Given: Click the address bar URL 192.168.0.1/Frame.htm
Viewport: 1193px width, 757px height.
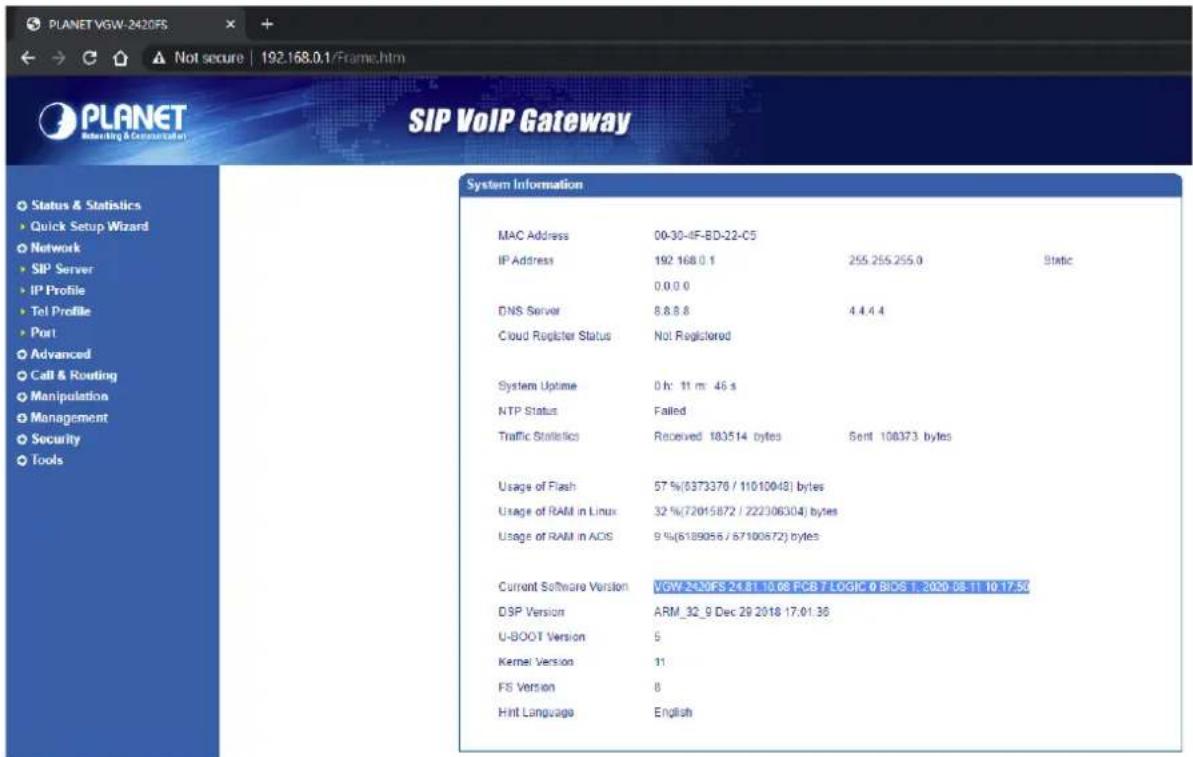Looking at the screenshot, I should click(332, 58).
